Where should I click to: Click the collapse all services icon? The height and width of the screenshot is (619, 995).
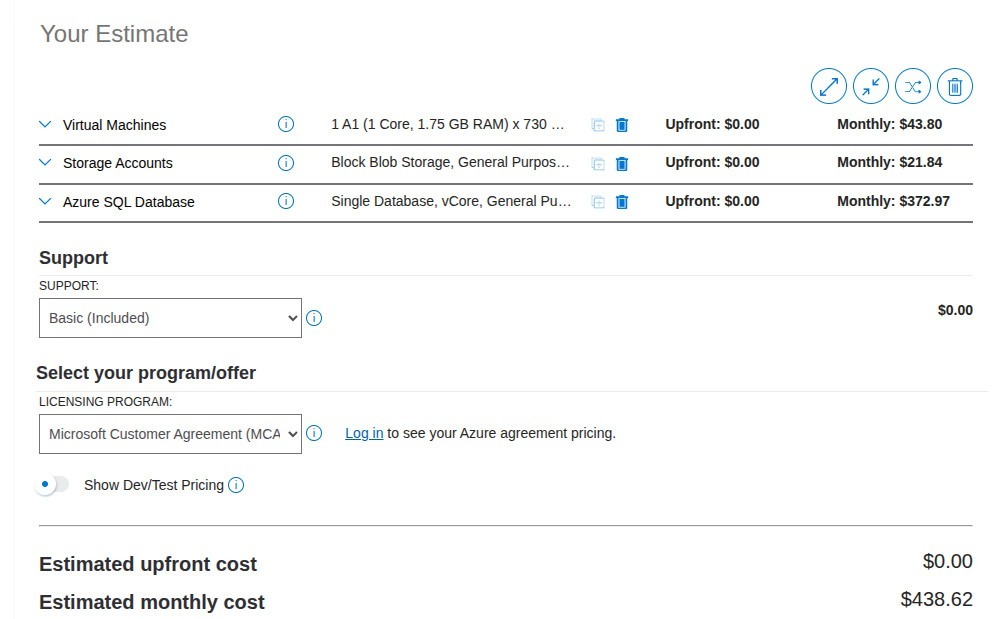(x=870, y=87)
